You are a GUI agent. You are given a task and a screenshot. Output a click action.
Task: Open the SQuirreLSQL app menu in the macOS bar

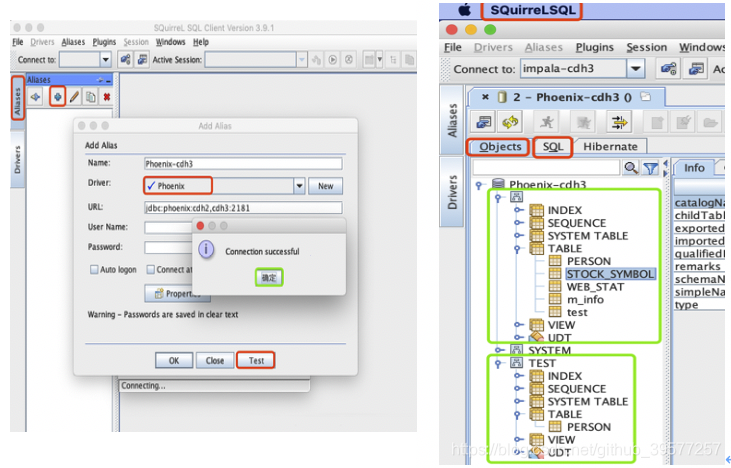pos(532,10)
